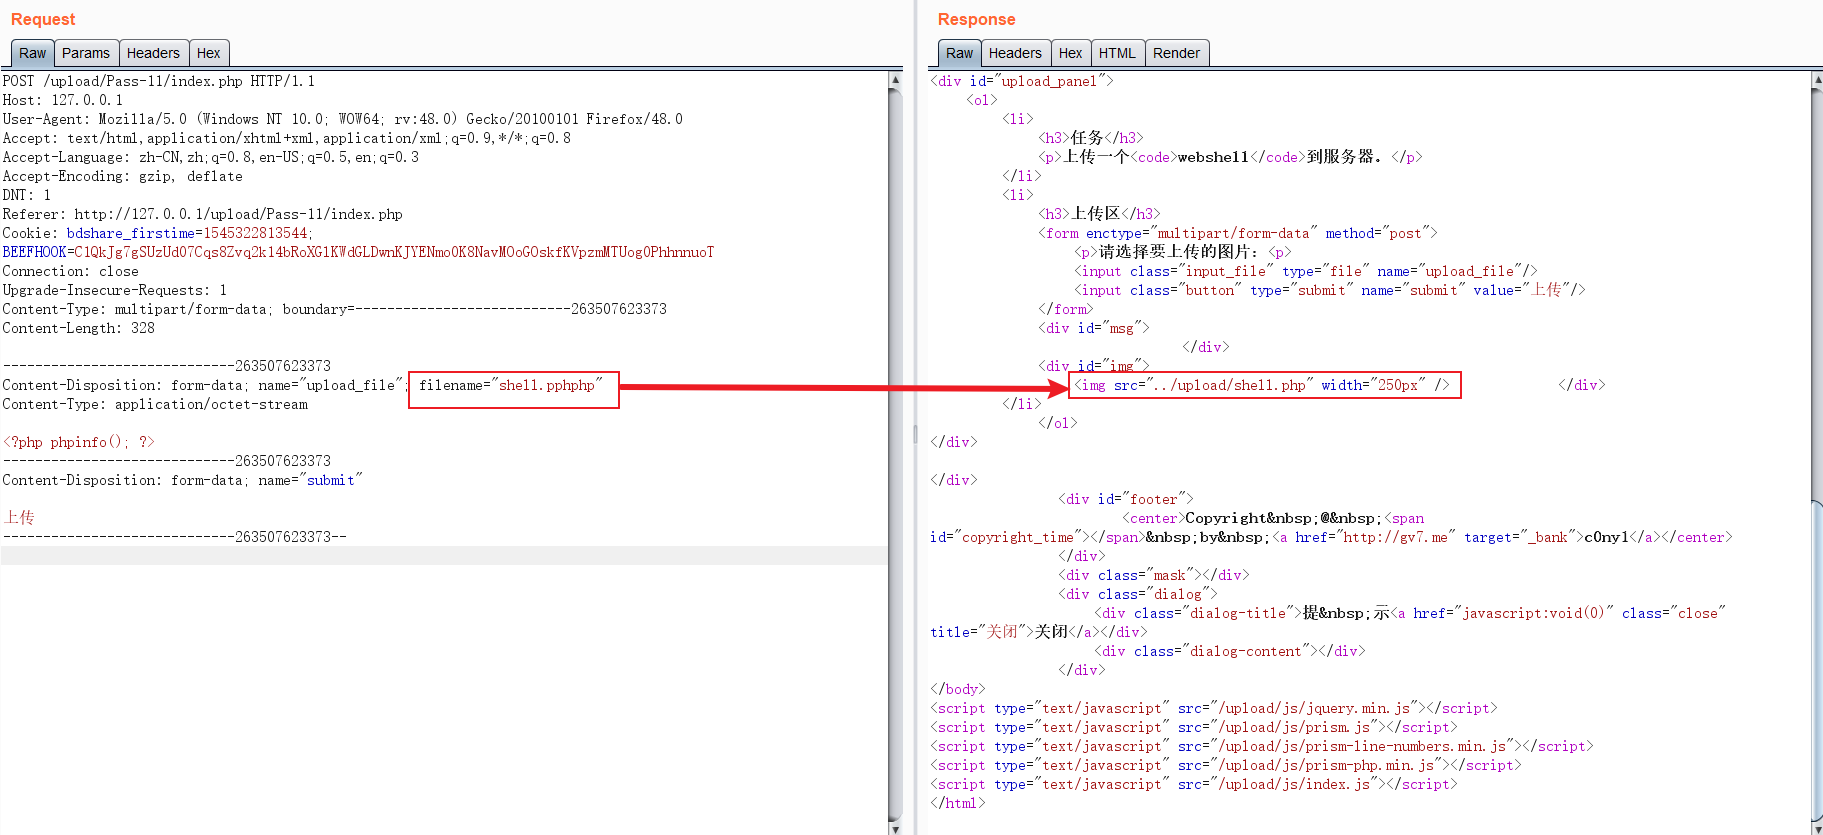Click the Response pane vertical scrollbar thumb

(1817, 660)
